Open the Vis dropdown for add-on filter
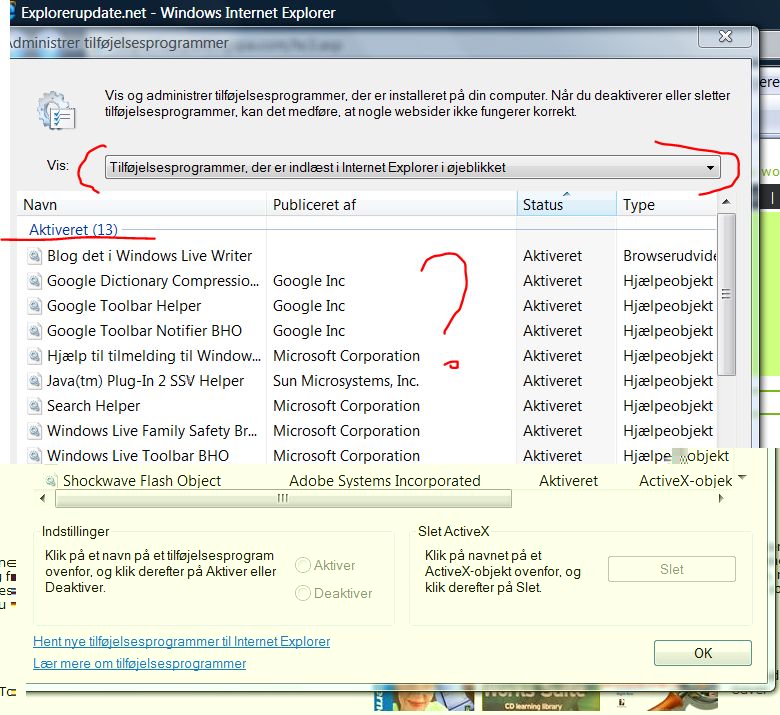 tap(412, 167)
